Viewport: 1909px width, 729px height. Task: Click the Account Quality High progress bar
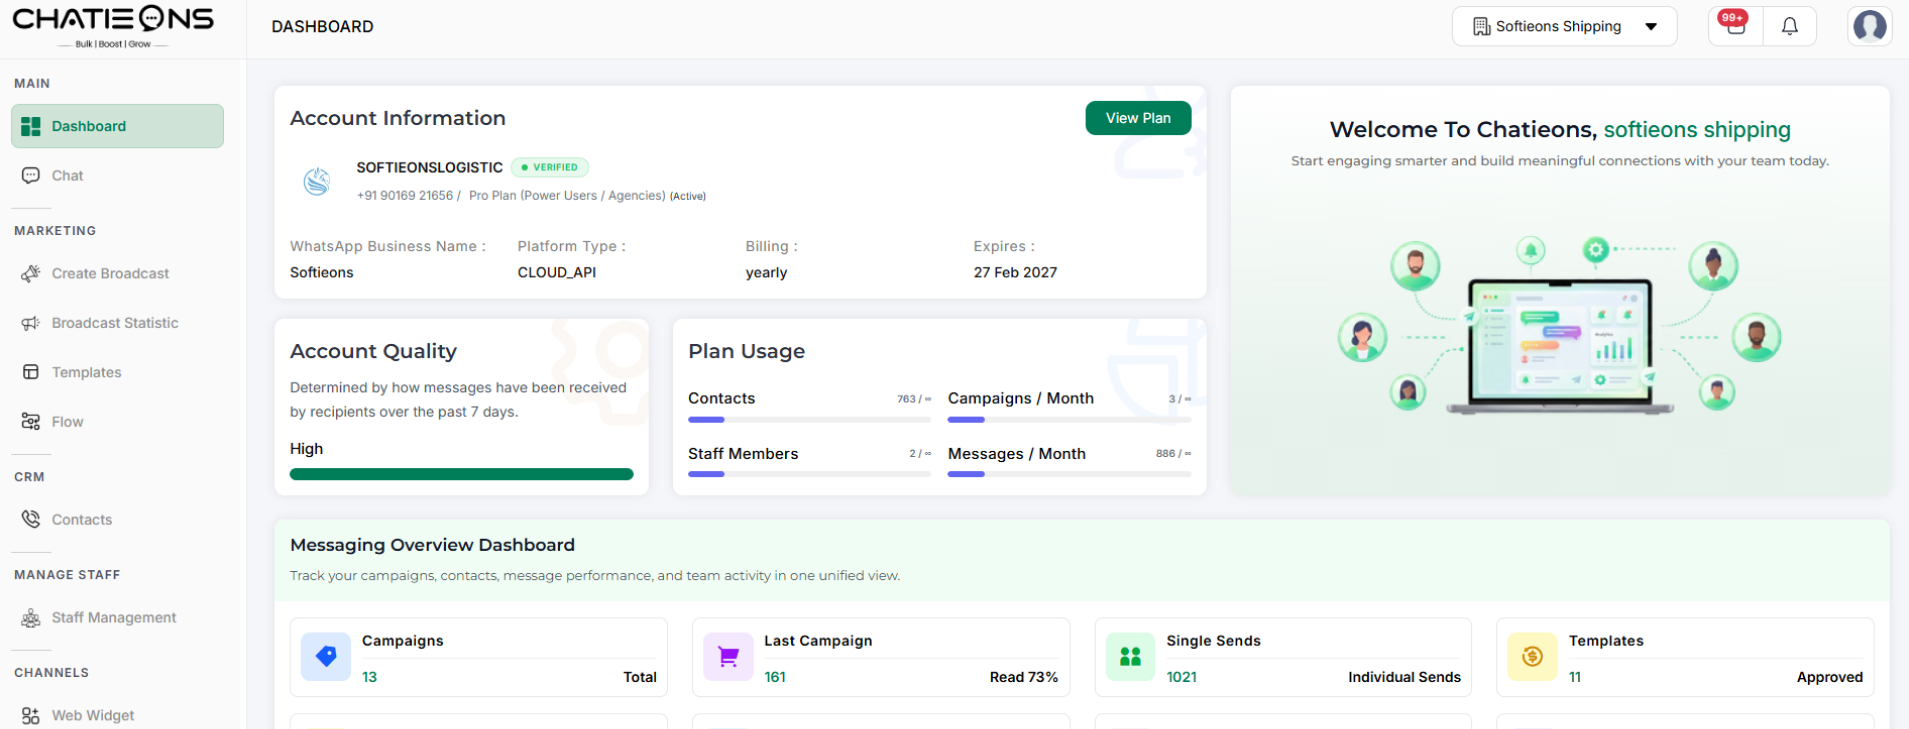tap(461, 474)
